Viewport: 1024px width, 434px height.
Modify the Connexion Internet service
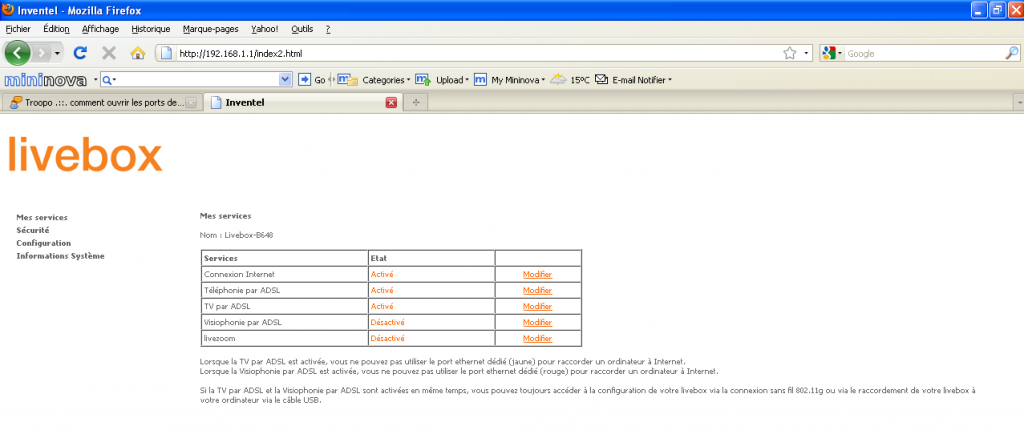coord(537,275)
